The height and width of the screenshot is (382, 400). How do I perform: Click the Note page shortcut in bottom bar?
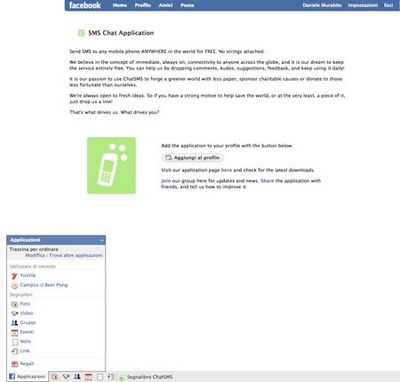[x=100, y=377]
